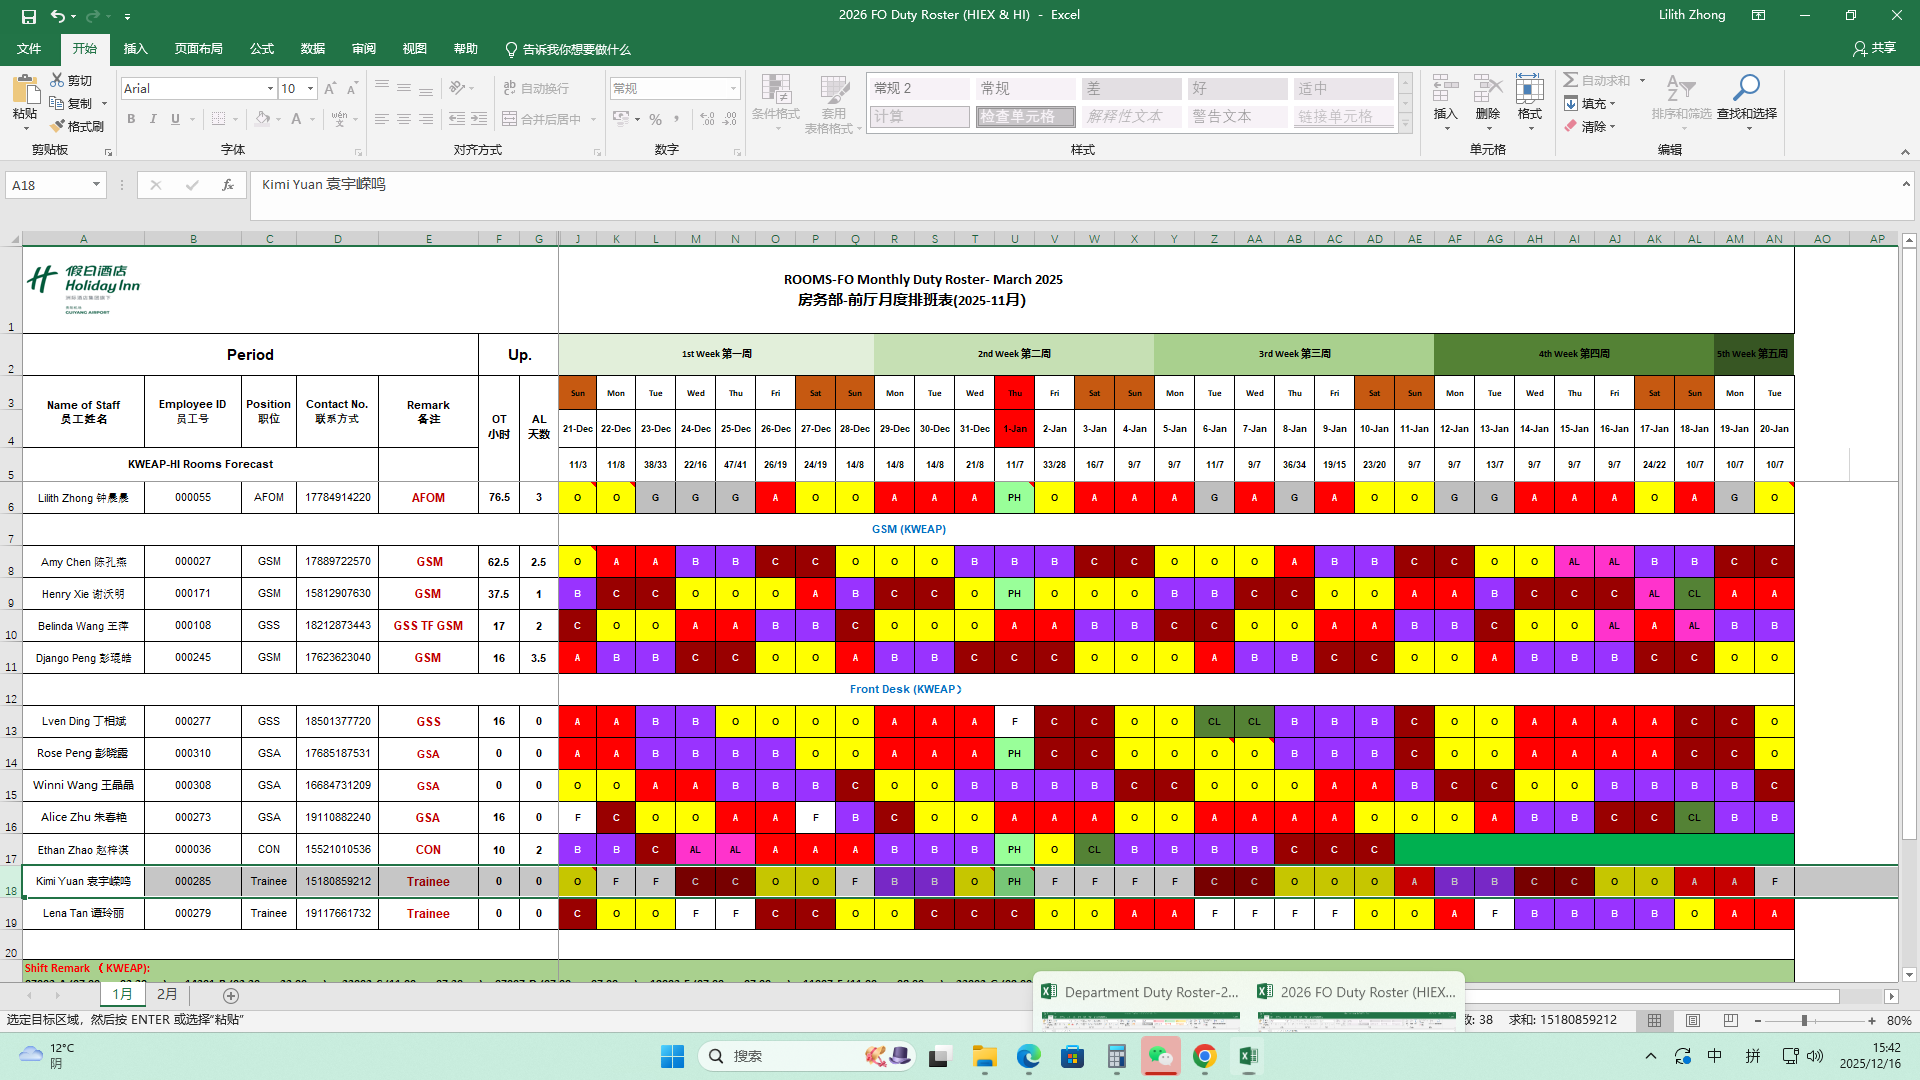Click the Save icon in the title bar
This screenshot has width=1920, height=1080.
tap(29, 16)
